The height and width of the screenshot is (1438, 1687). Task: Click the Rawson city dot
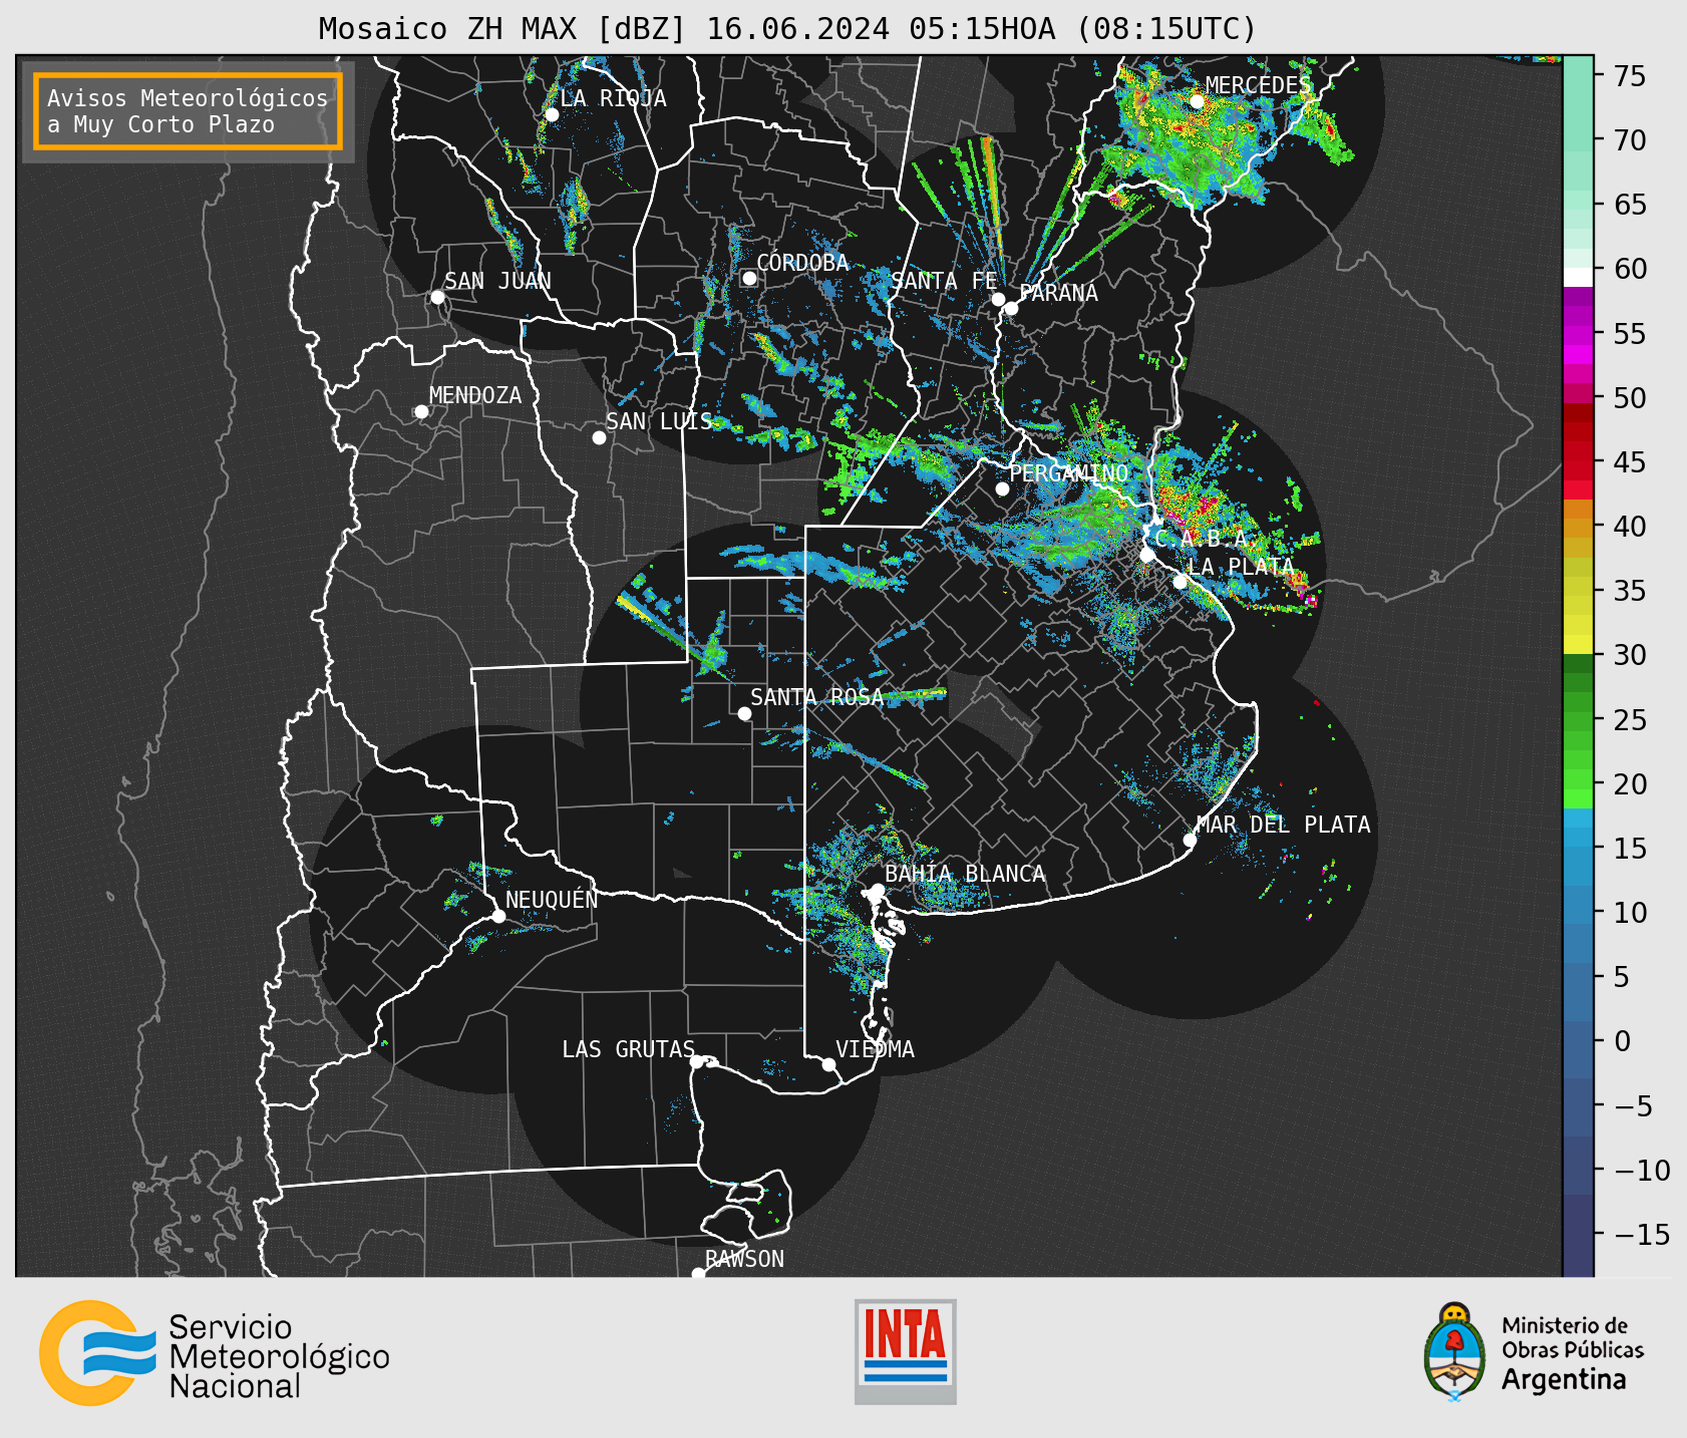point(698,1273)
